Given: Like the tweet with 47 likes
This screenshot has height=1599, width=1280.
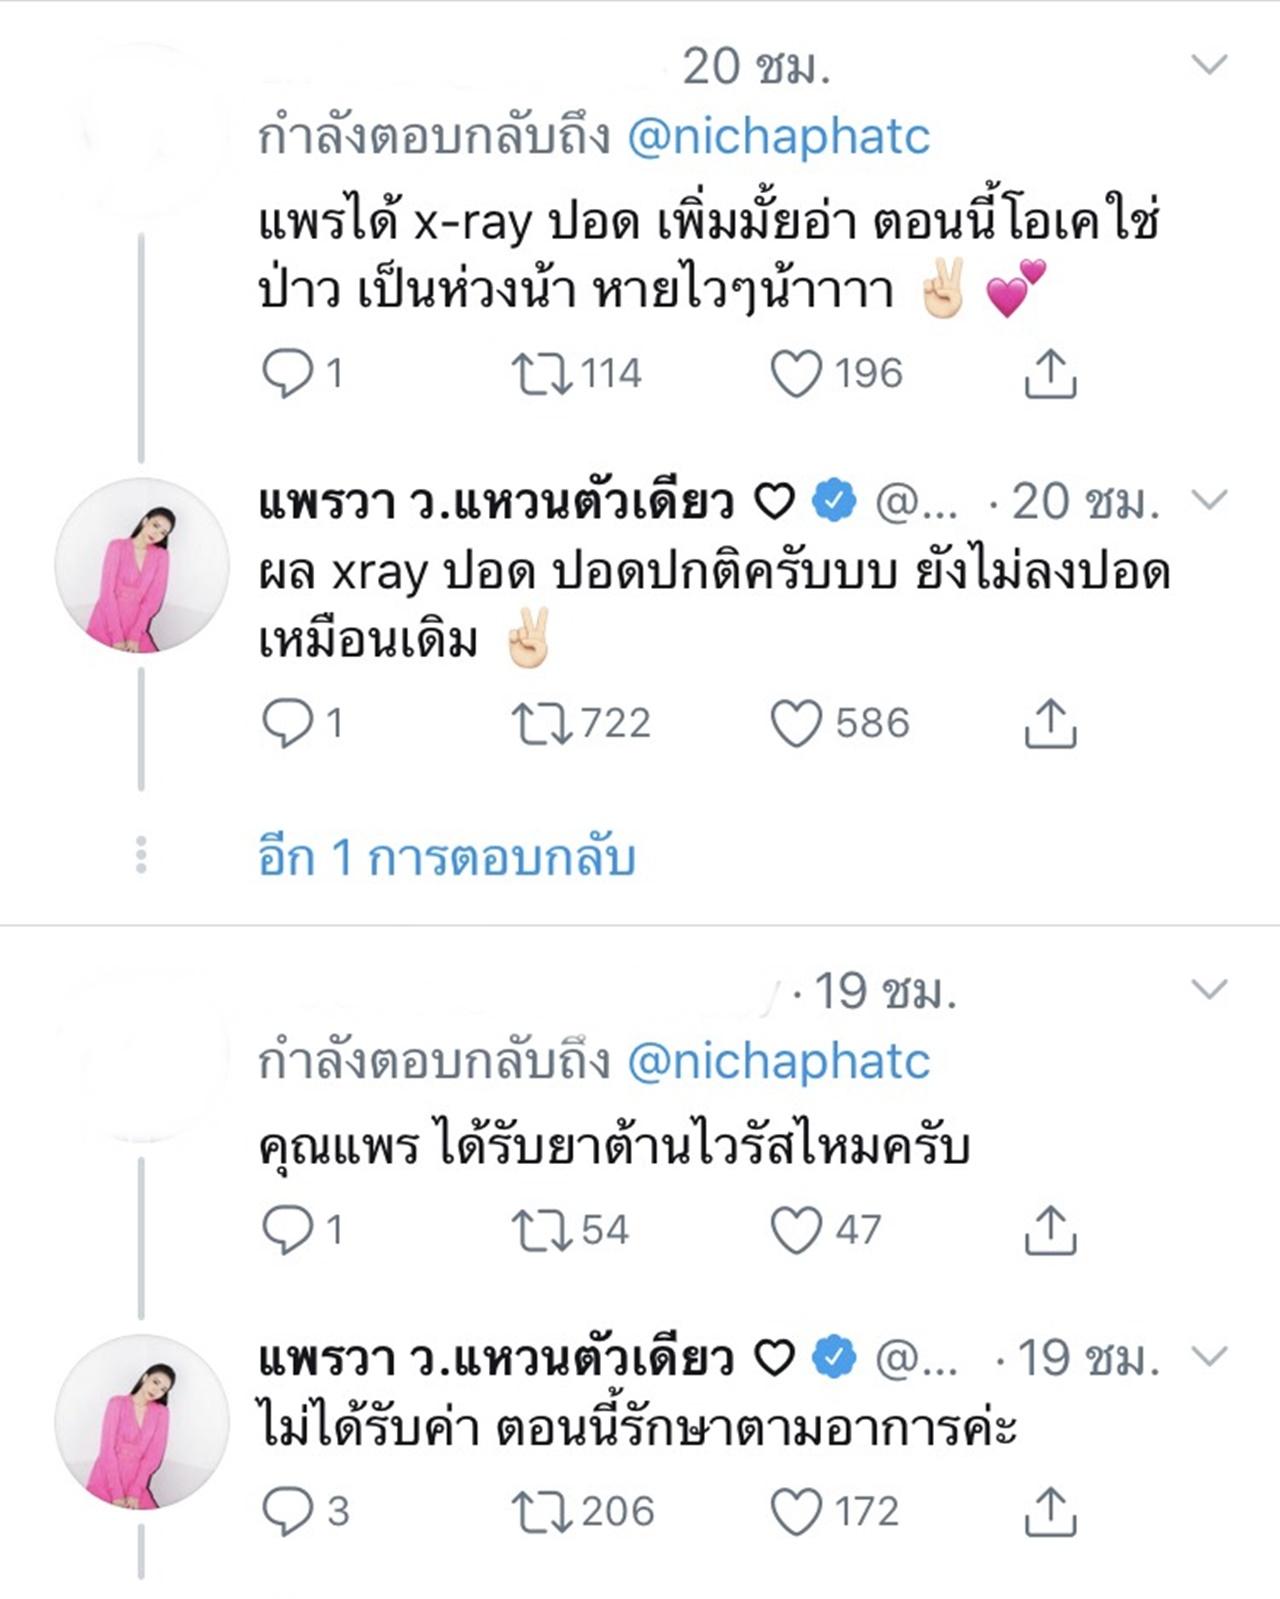Looking at the screenshot, I should [796, 1229].
